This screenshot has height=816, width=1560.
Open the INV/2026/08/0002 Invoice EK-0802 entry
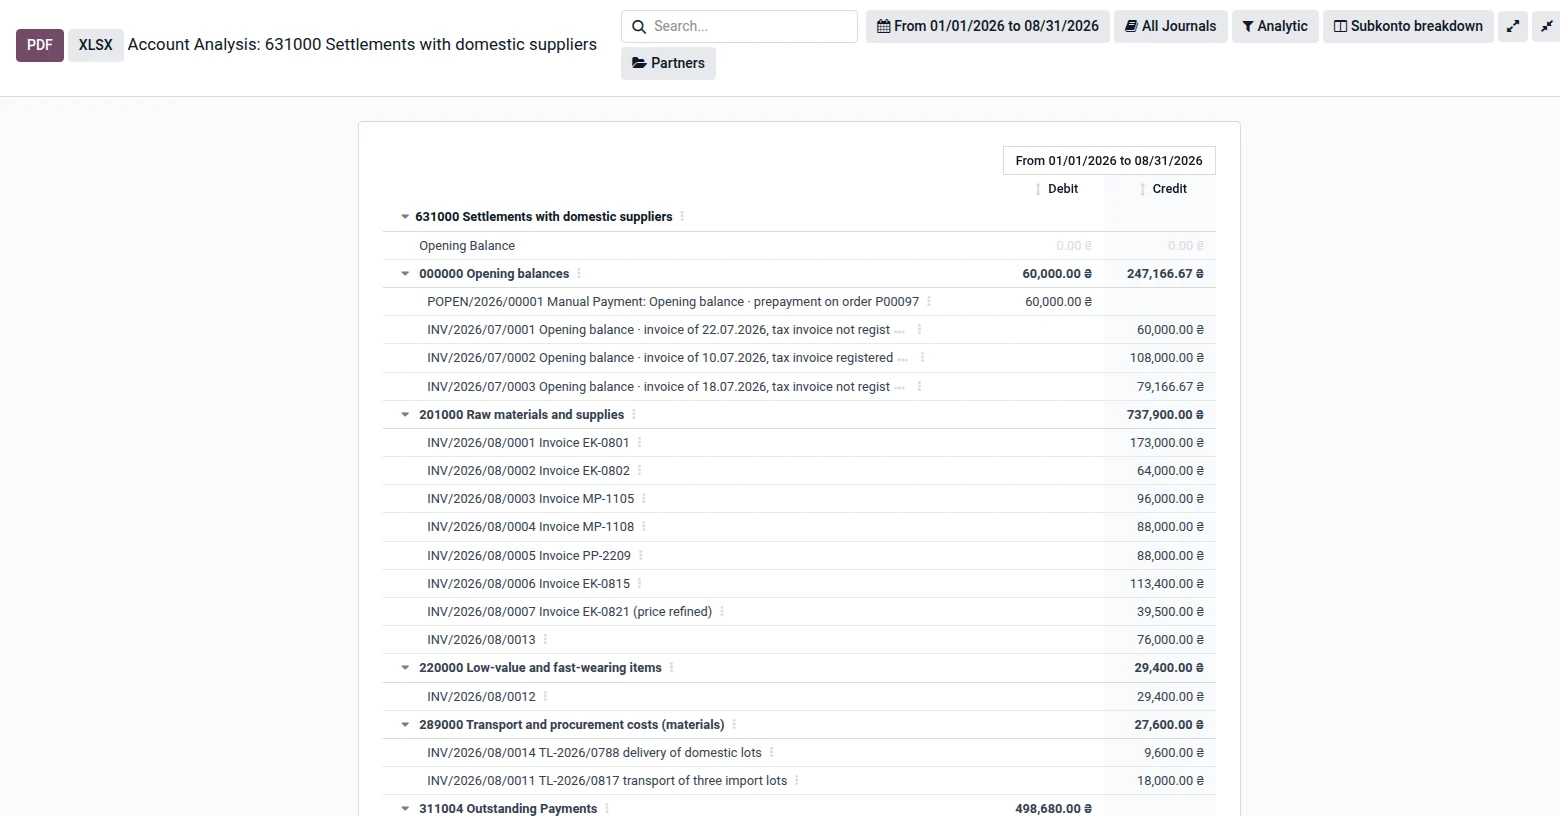tap(528, 471)
